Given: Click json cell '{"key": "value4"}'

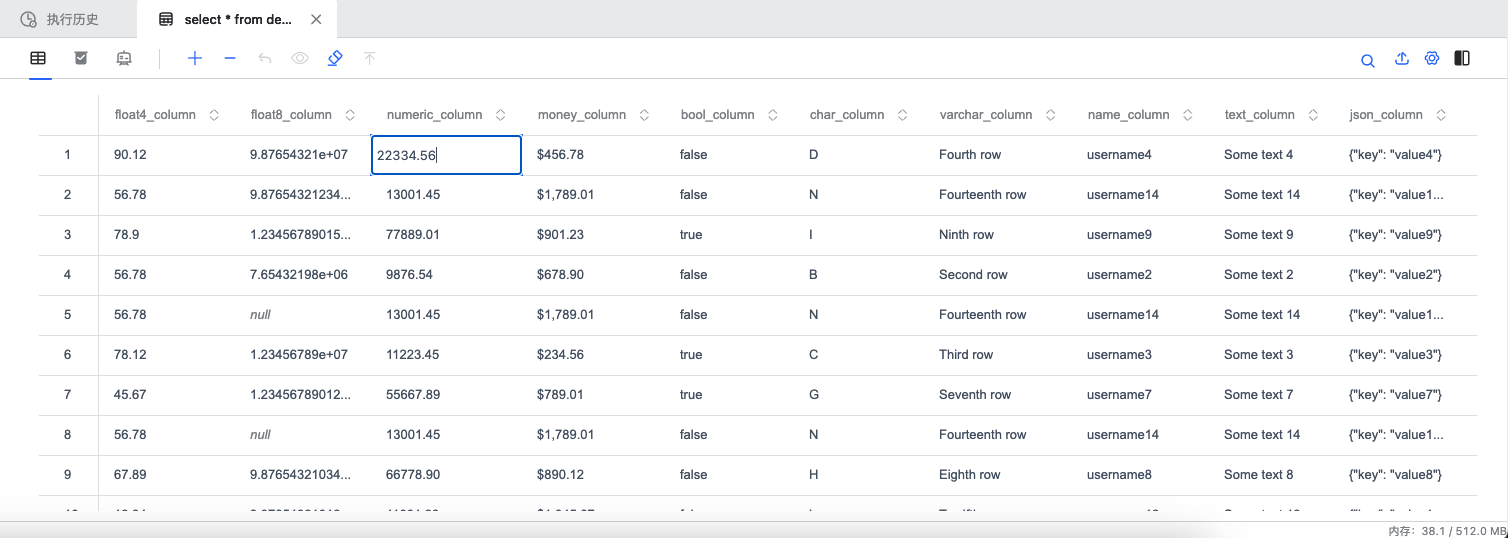Looking at the screenshot, I should click(1396, 155).
